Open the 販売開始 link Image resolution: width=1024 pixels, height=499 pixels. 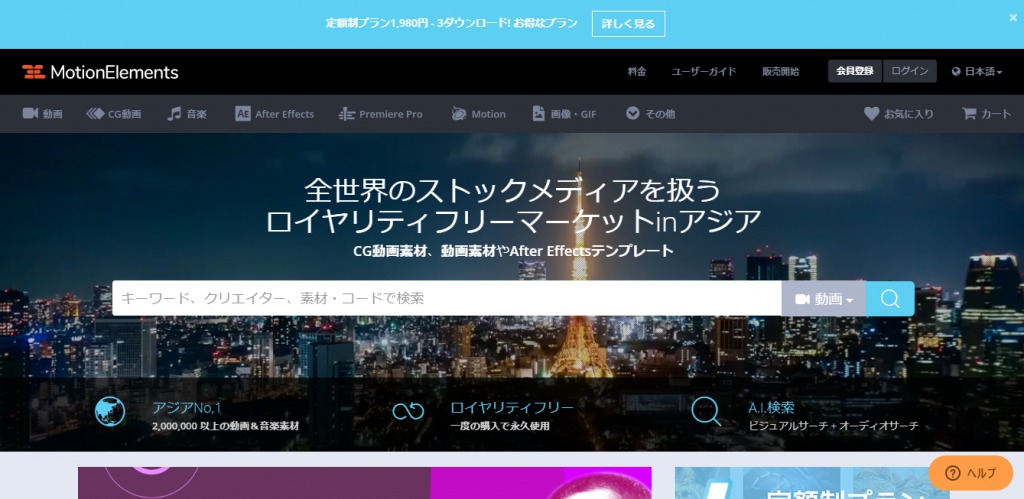[780, 72]
